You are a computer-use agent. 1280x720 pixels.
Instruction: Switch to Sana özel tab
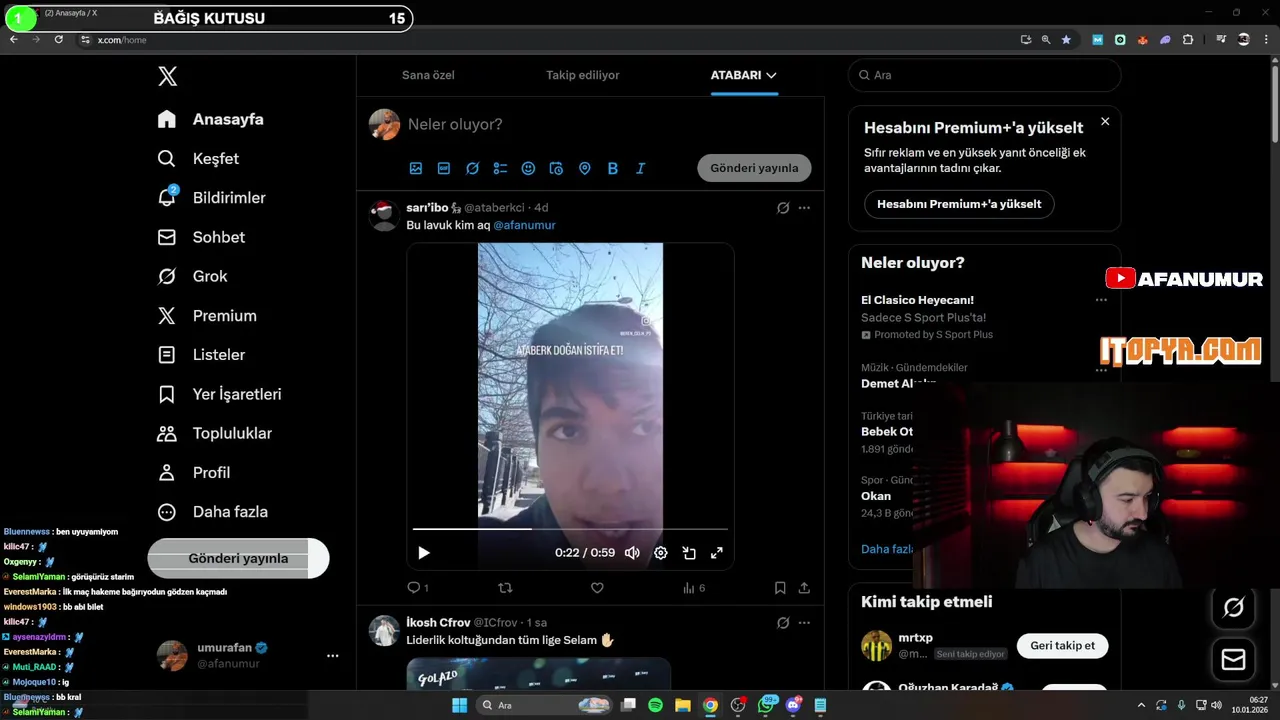coord(428,75)
